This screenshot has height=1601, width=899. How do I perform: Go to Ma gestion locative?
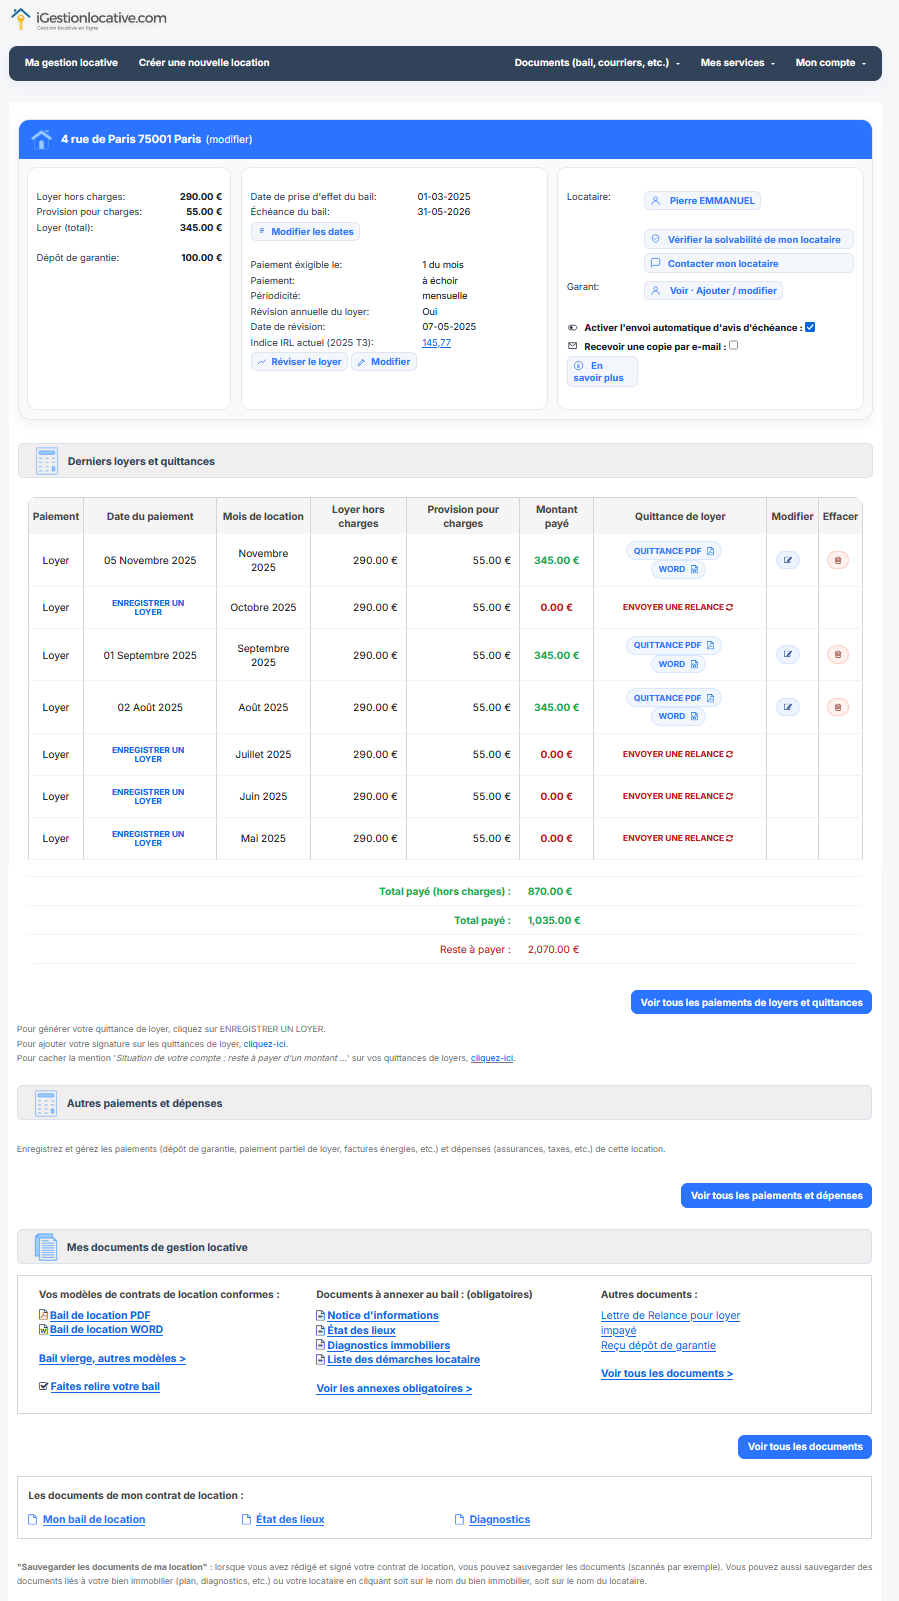71,63
